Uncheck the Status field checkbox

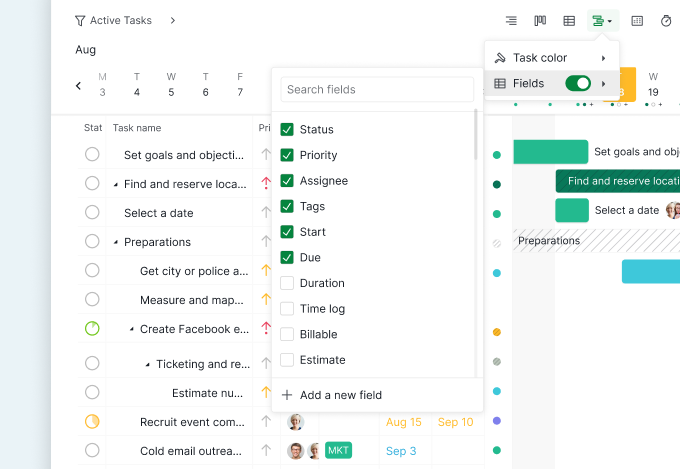(x=287, y=130)
